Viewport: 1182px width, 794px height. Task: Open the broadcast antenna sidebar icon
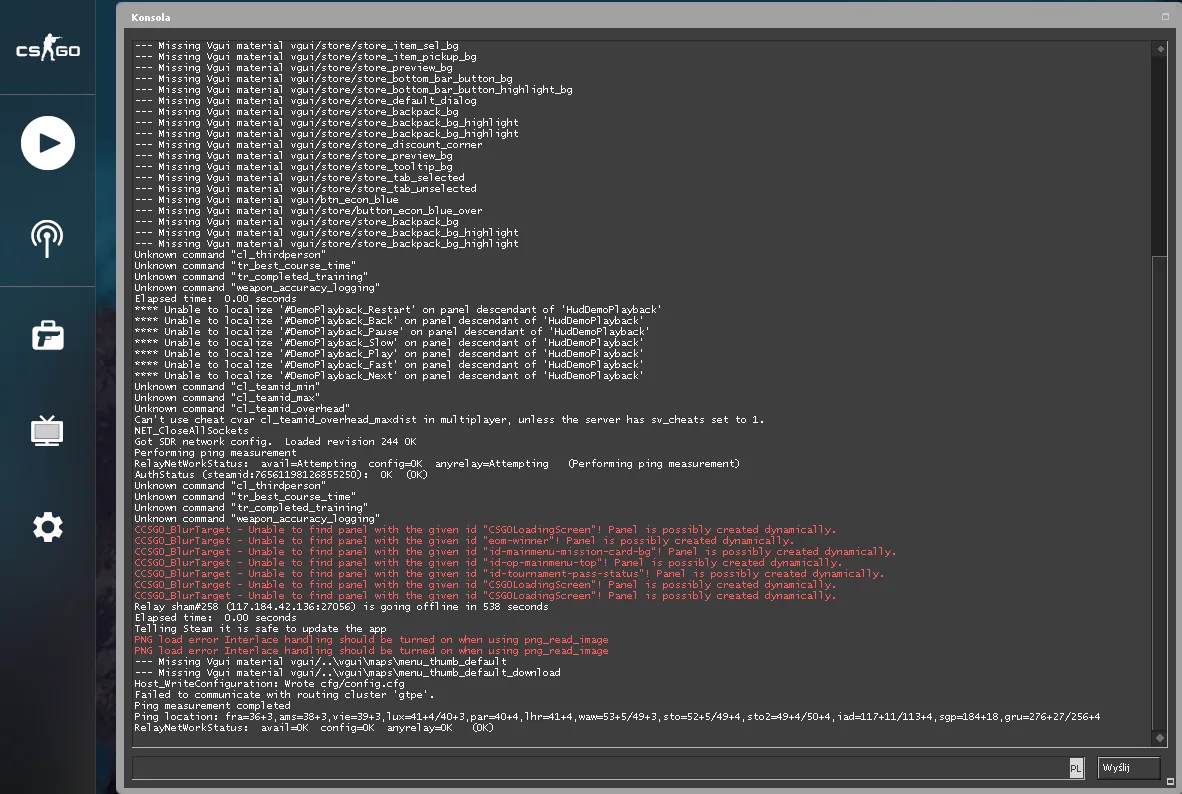coord(47,238)
